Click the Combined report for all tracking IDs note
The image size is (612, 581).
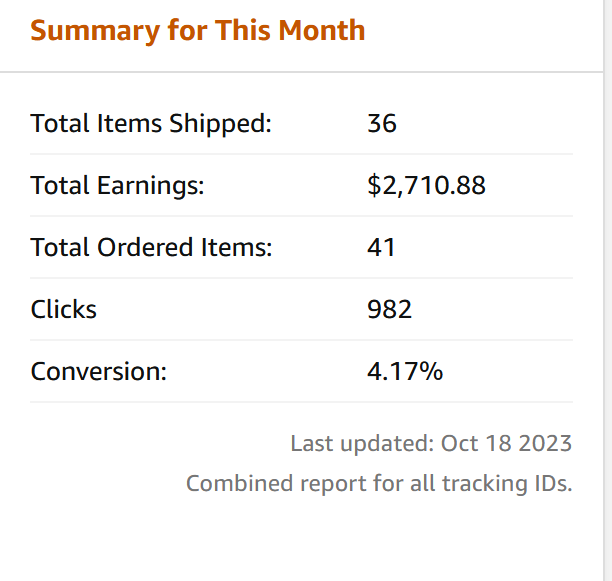point(379,484)
